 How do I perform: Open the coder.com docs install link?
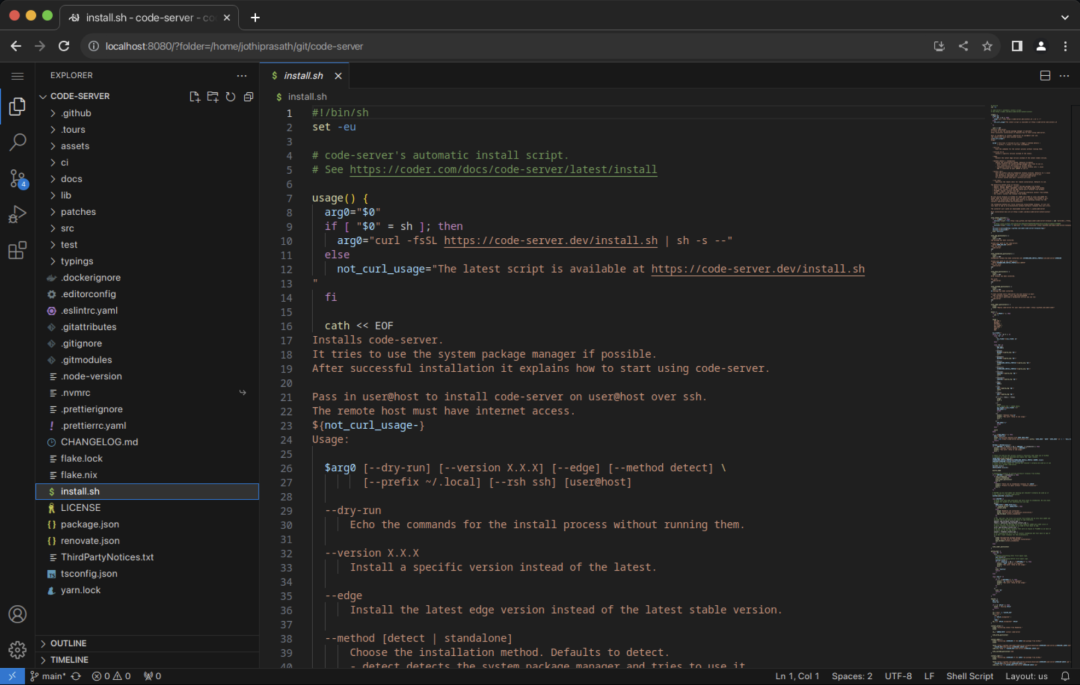coord(503,169)
